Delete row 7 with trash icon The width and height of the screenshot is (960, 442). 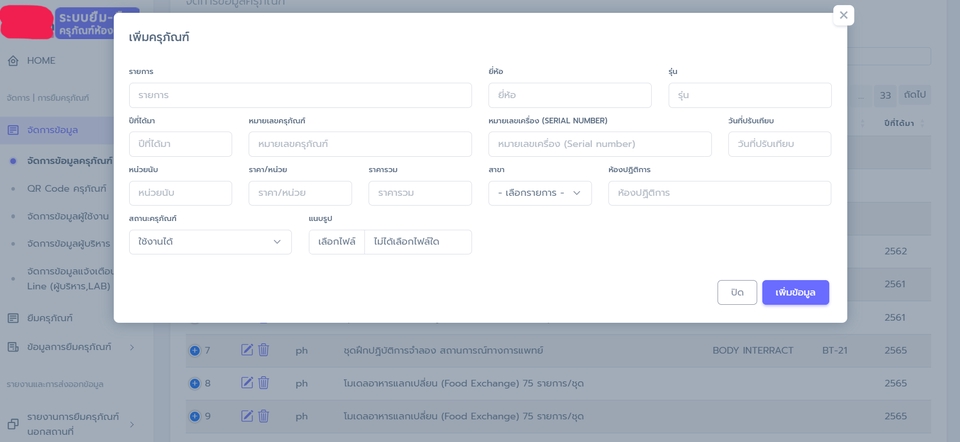(264, 350)
